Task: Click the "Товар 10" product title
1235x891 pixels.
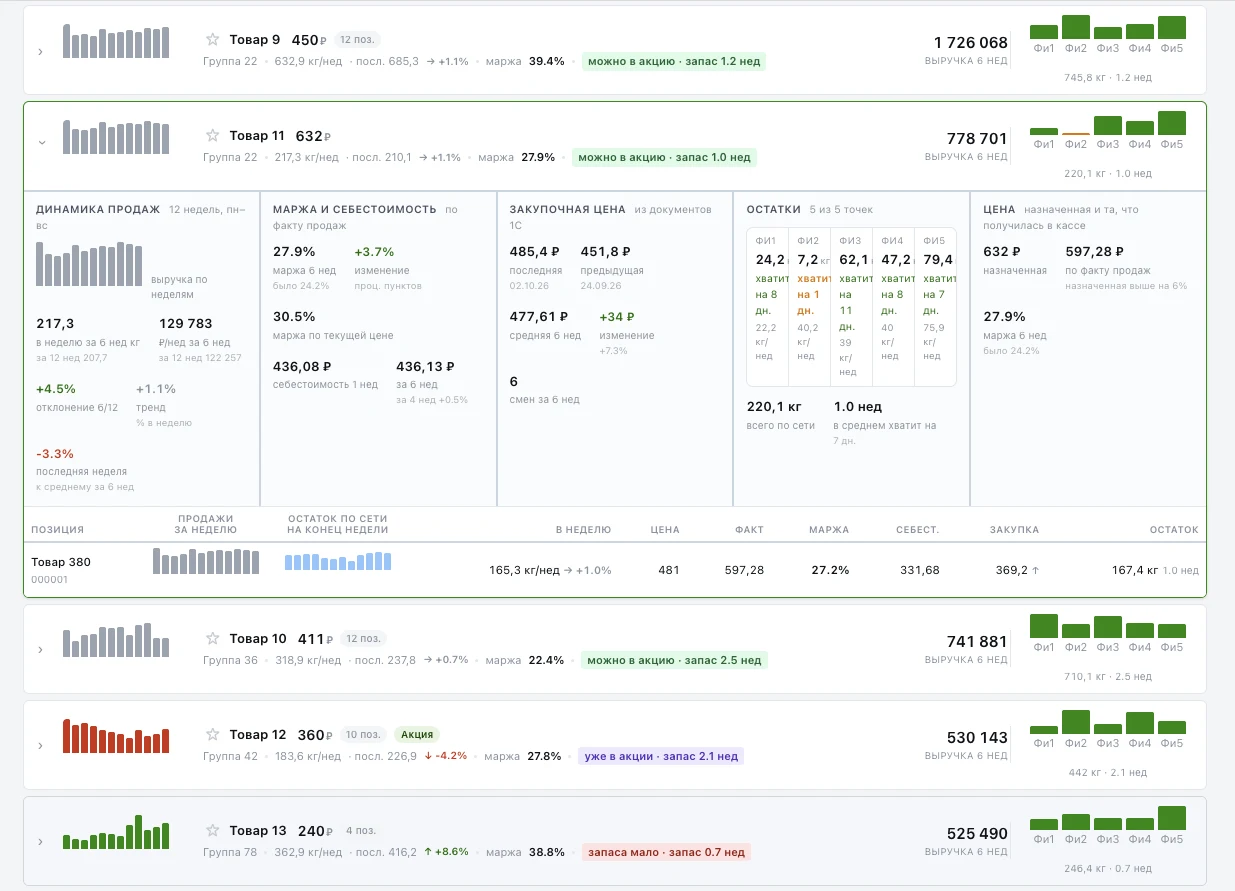Action: coord(258,639)
